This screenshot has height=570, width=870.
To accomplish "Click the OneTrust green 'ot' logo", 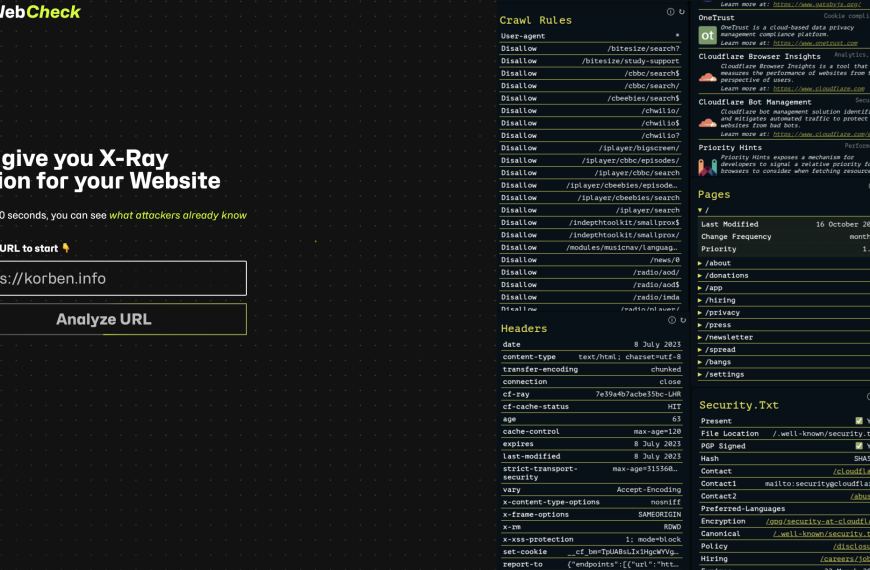I will point(707,36).
